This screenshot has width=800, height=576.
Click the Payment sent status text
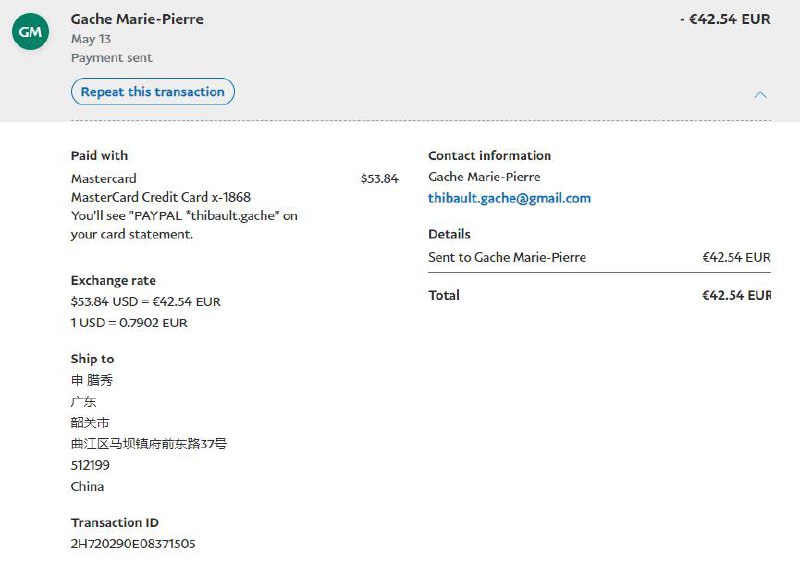[x=111, y=58]
